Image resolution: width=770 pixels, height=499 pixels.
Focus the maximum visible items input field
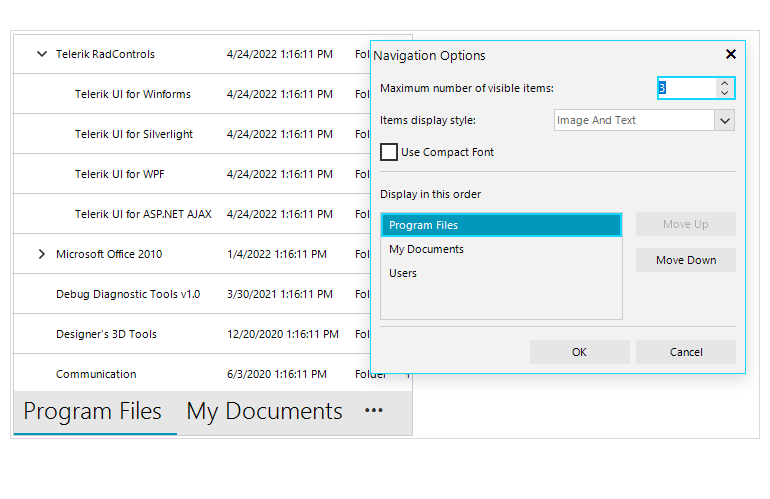tap(687, 88)
